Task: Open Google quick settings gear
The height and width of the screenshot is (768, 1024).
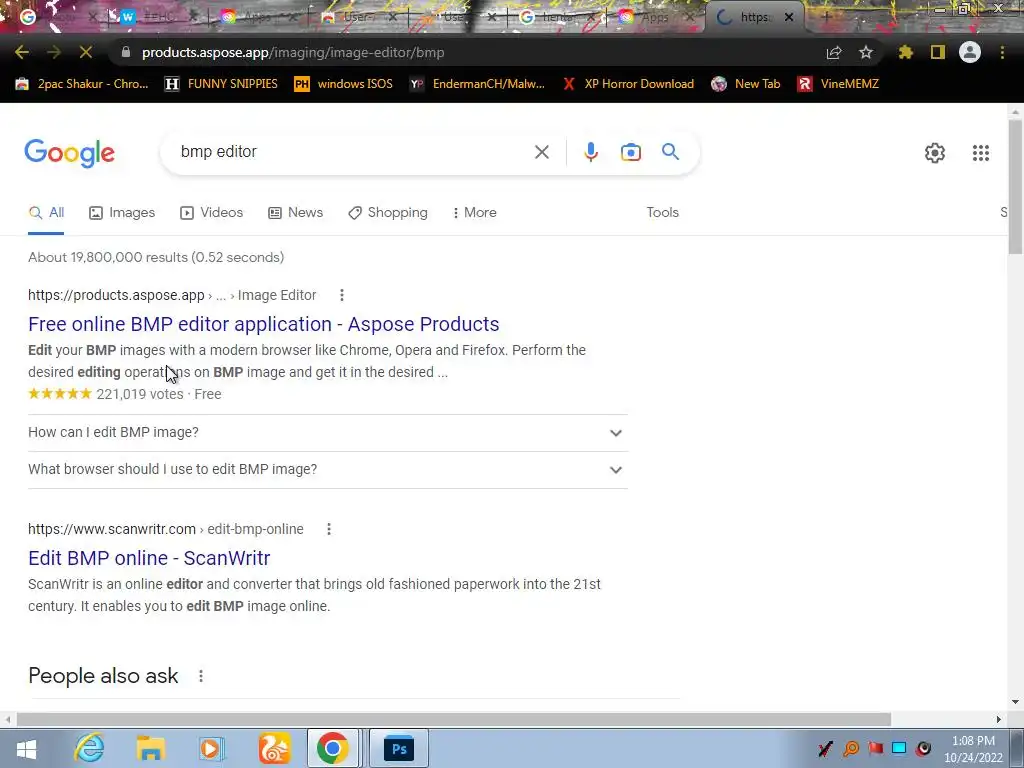Action: [x=935, y=153]
